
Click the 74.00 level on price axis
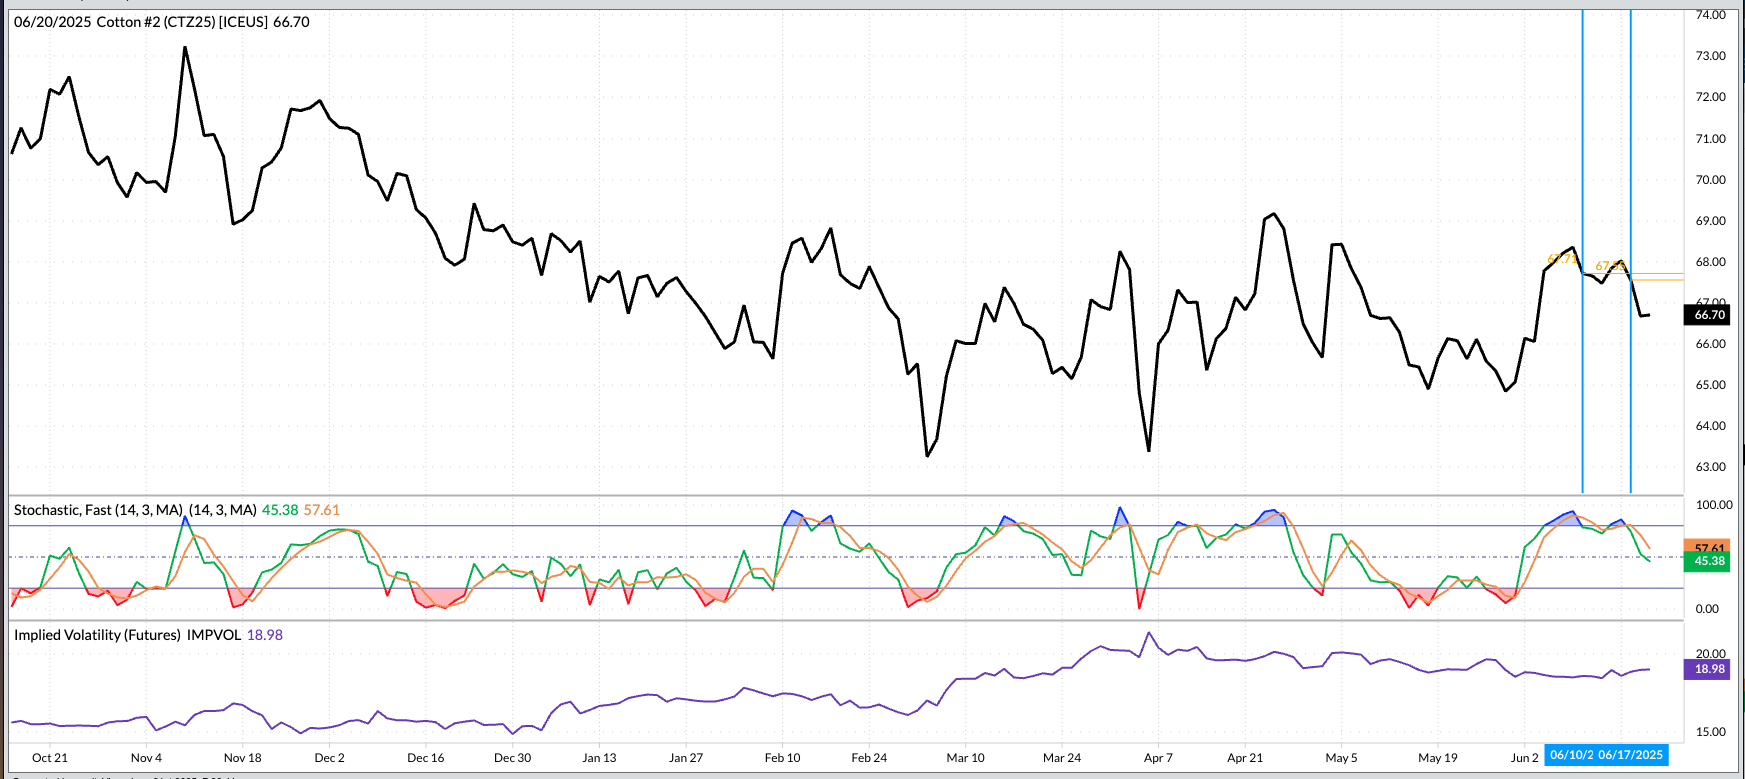(x=1710, y=15)
